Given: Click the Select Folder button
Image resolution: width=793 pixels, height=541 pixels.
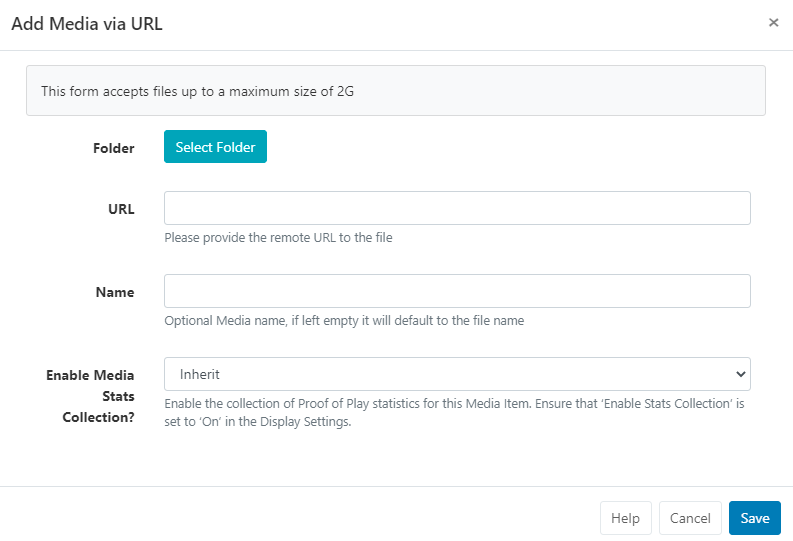Looking at the screenshot, I should click(x=215, y=147).
